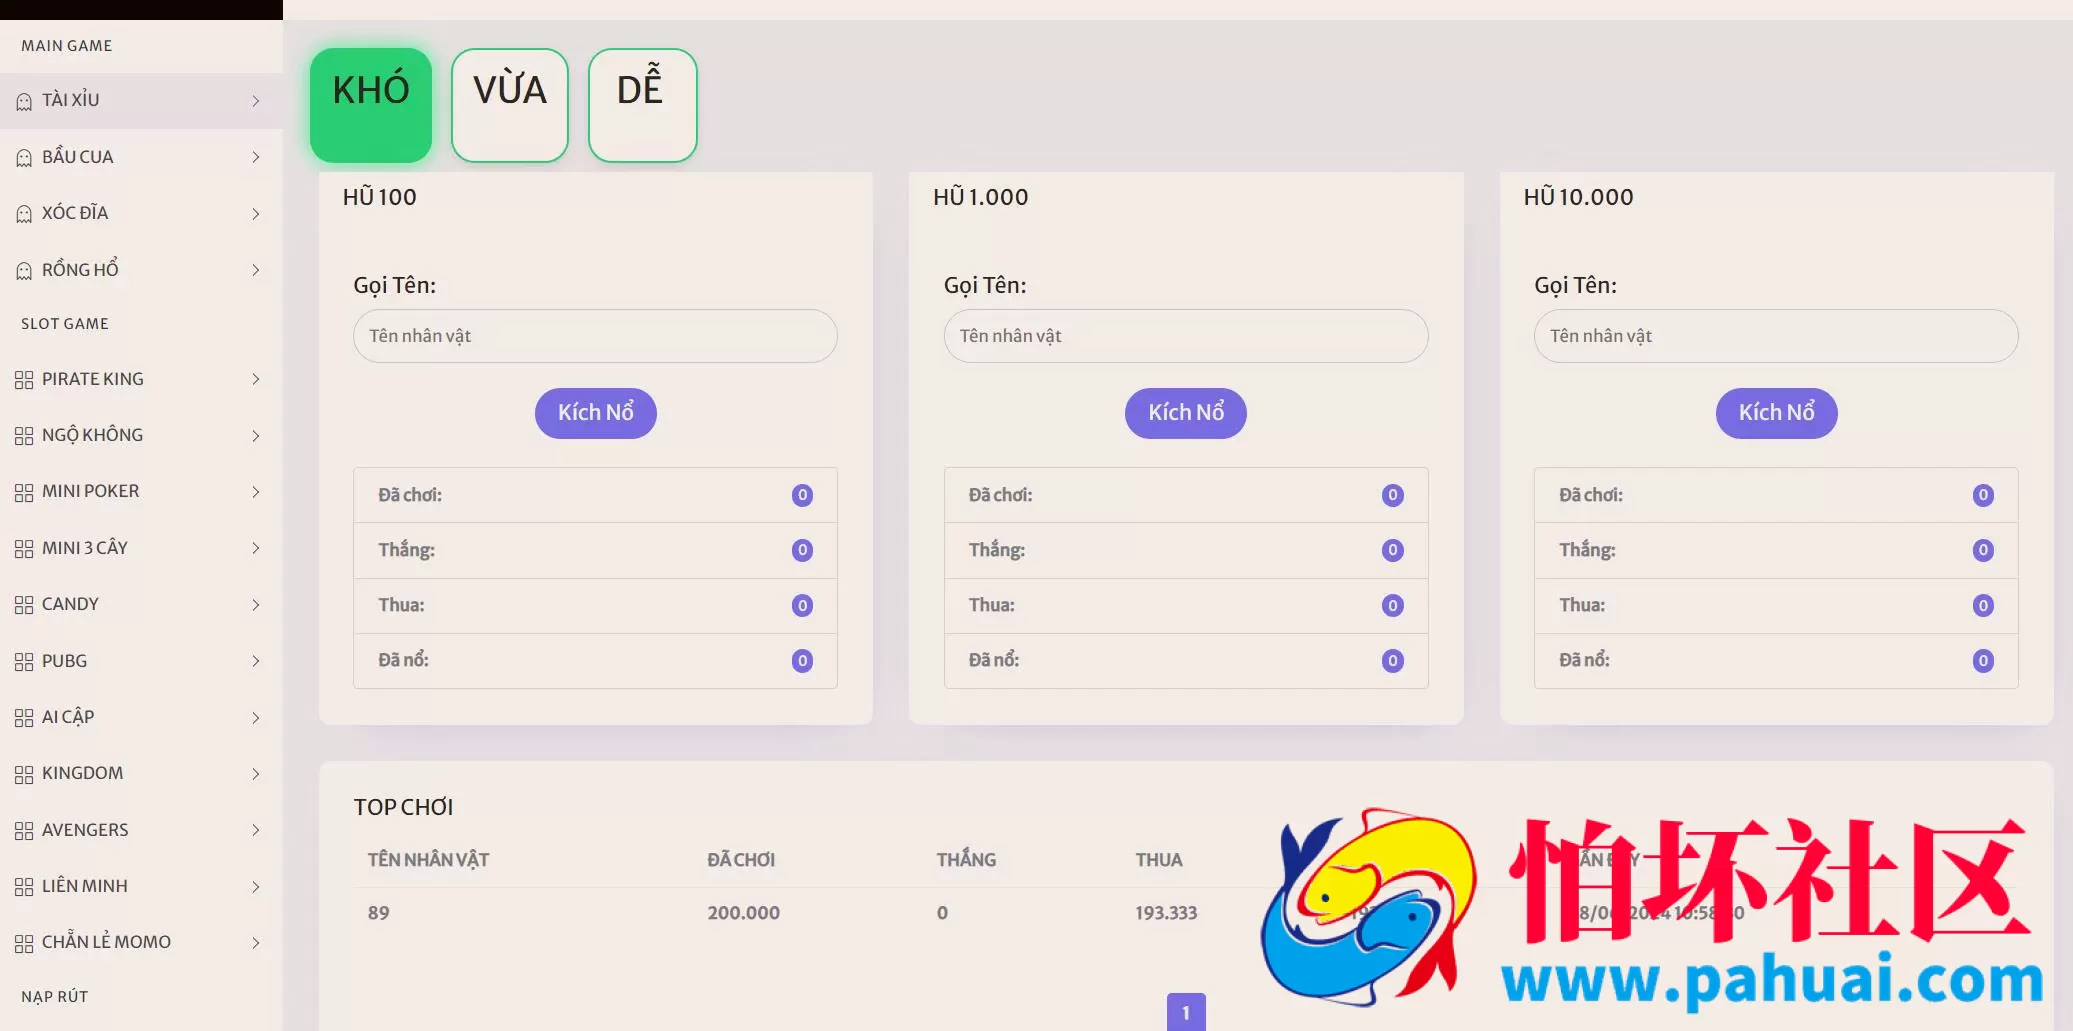2073x1031 pixels.
Task: Expand the CHẴN LẺ MOMO chevron
Action: tap(256, 943)
